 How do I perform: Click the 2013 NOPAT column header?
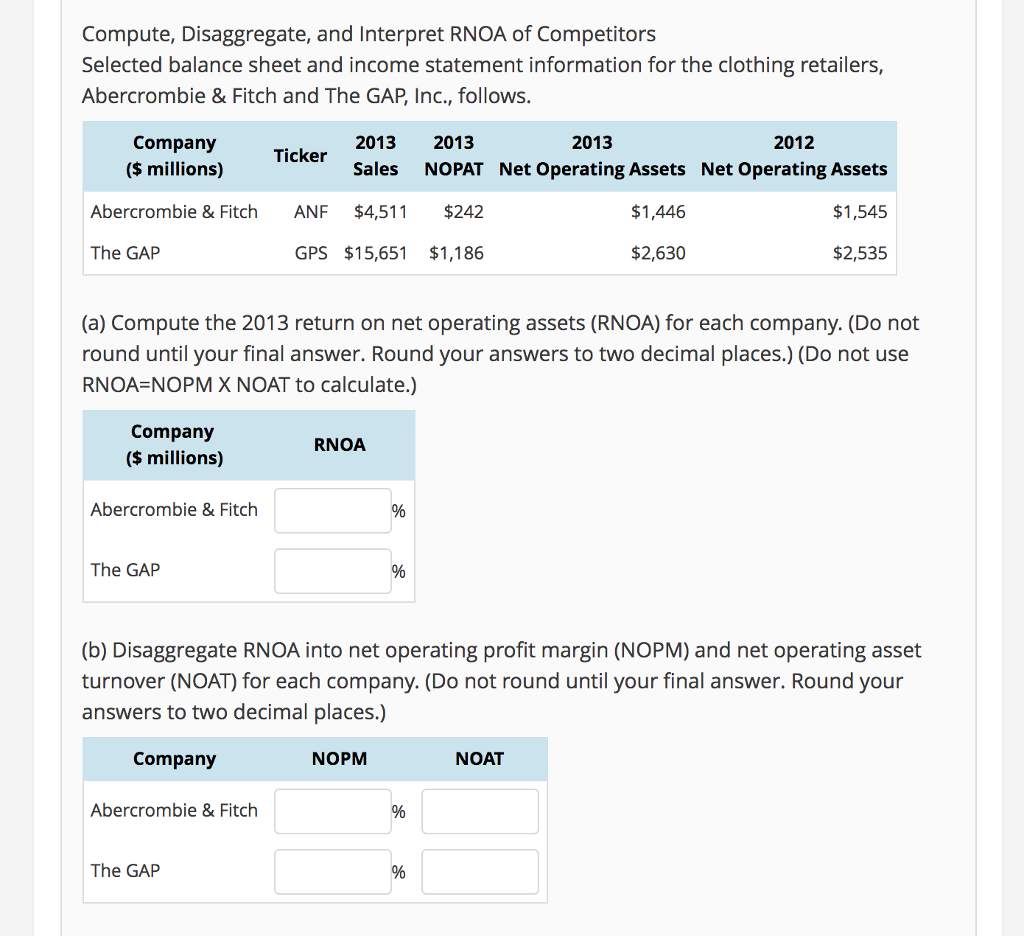pyautogui.click(x=453, y=156)
